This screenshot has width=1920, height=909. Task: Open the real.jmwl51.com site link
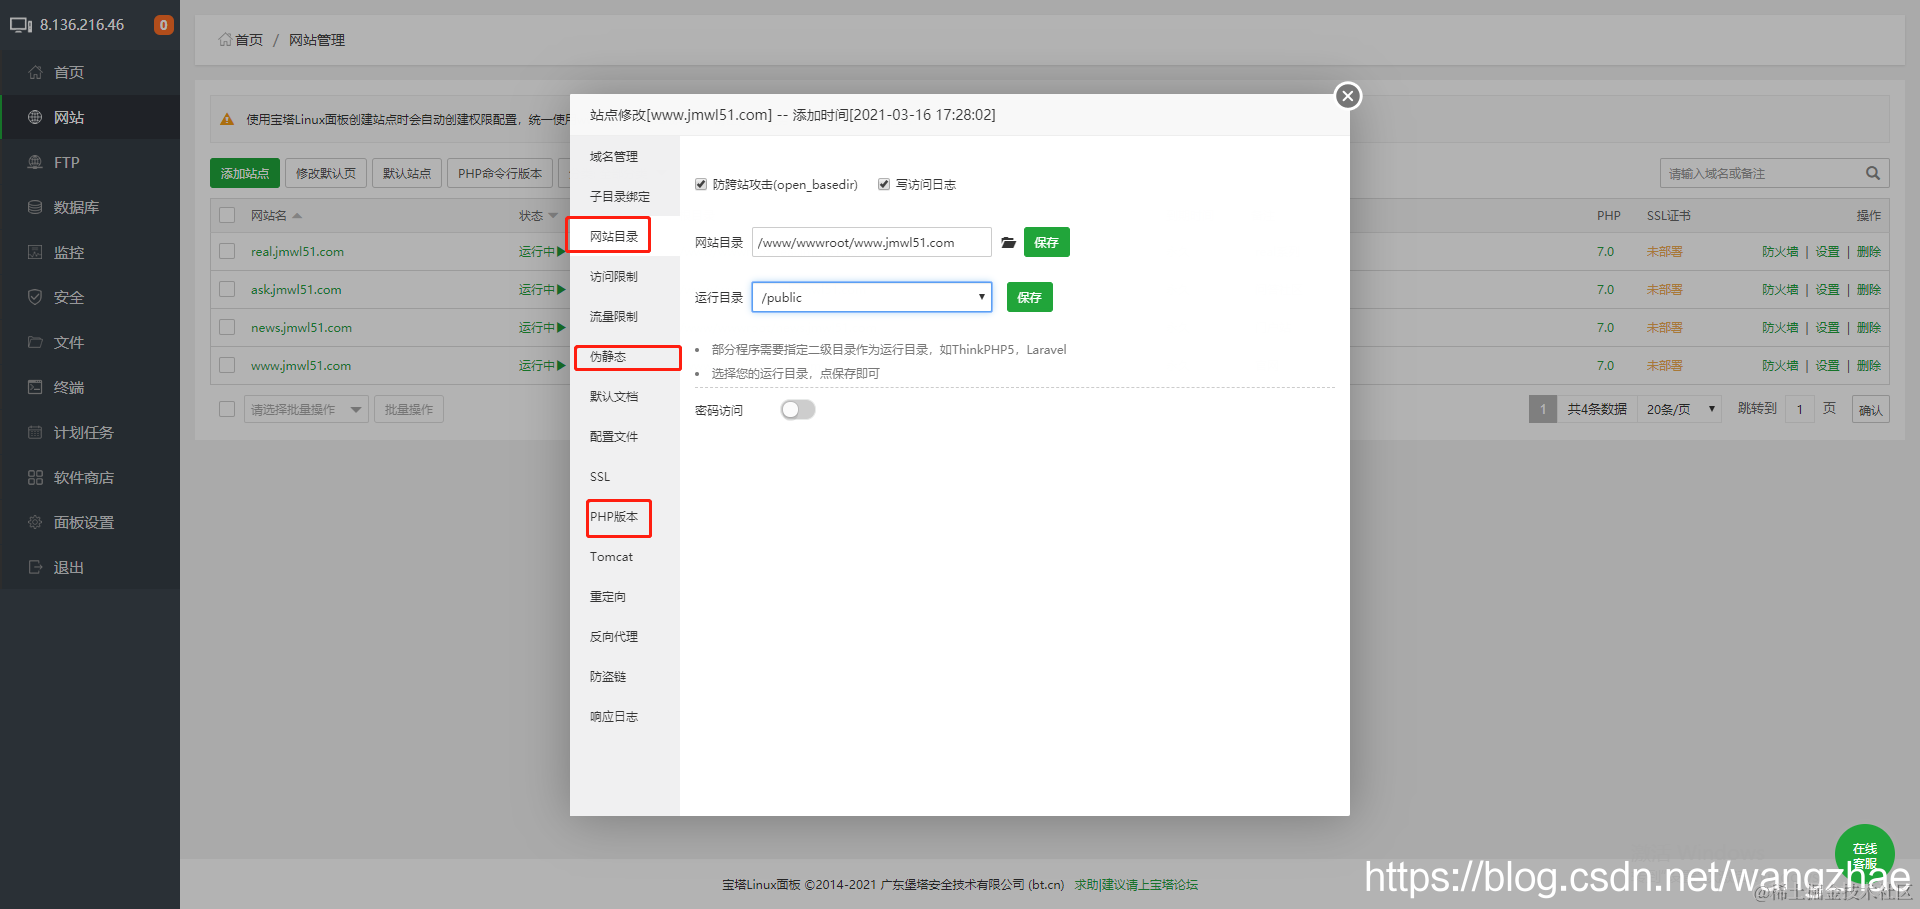(297, 252)
